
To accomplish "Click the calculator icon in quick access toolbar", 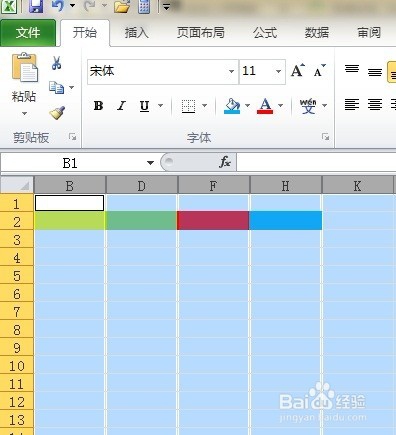I will click(144, 6).
